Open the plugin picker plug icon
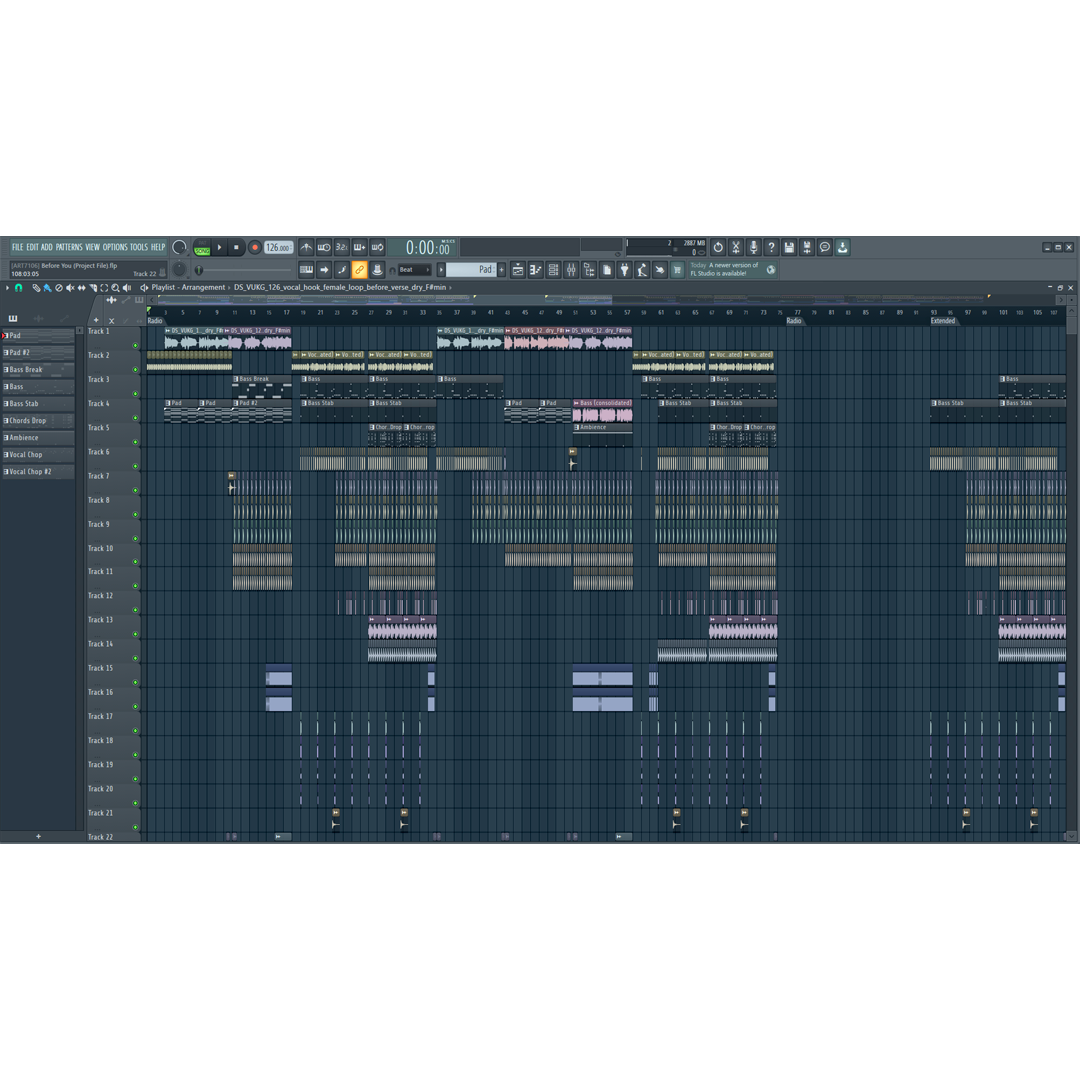This screenshot has width=1080, height=1080. pyautogui.click(x=625, y=269)
